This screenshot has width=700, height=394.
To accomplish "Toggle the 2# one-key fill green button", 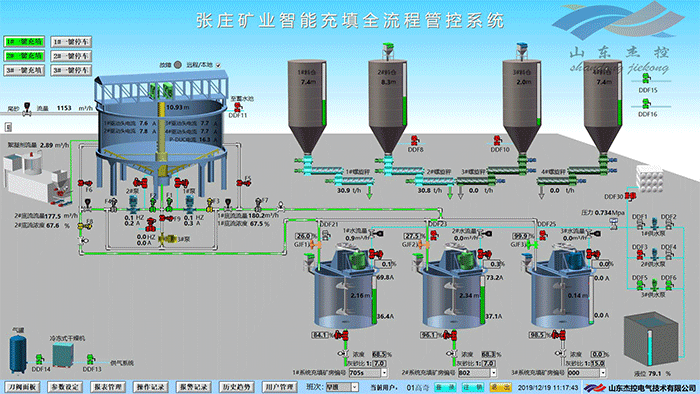I will click(25, 56).
